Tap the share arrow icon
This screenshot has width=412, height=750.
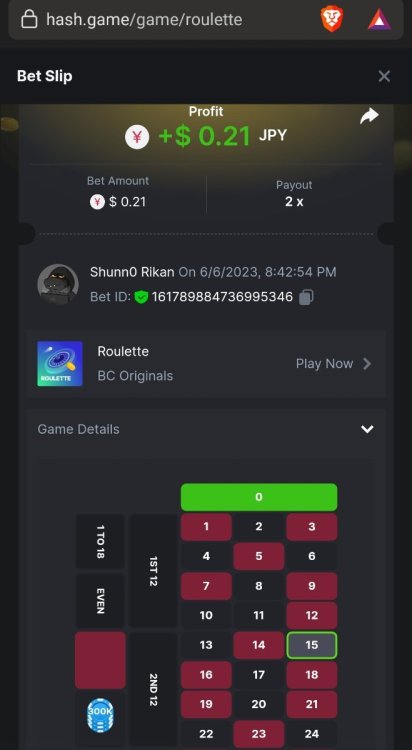point(369,116)
